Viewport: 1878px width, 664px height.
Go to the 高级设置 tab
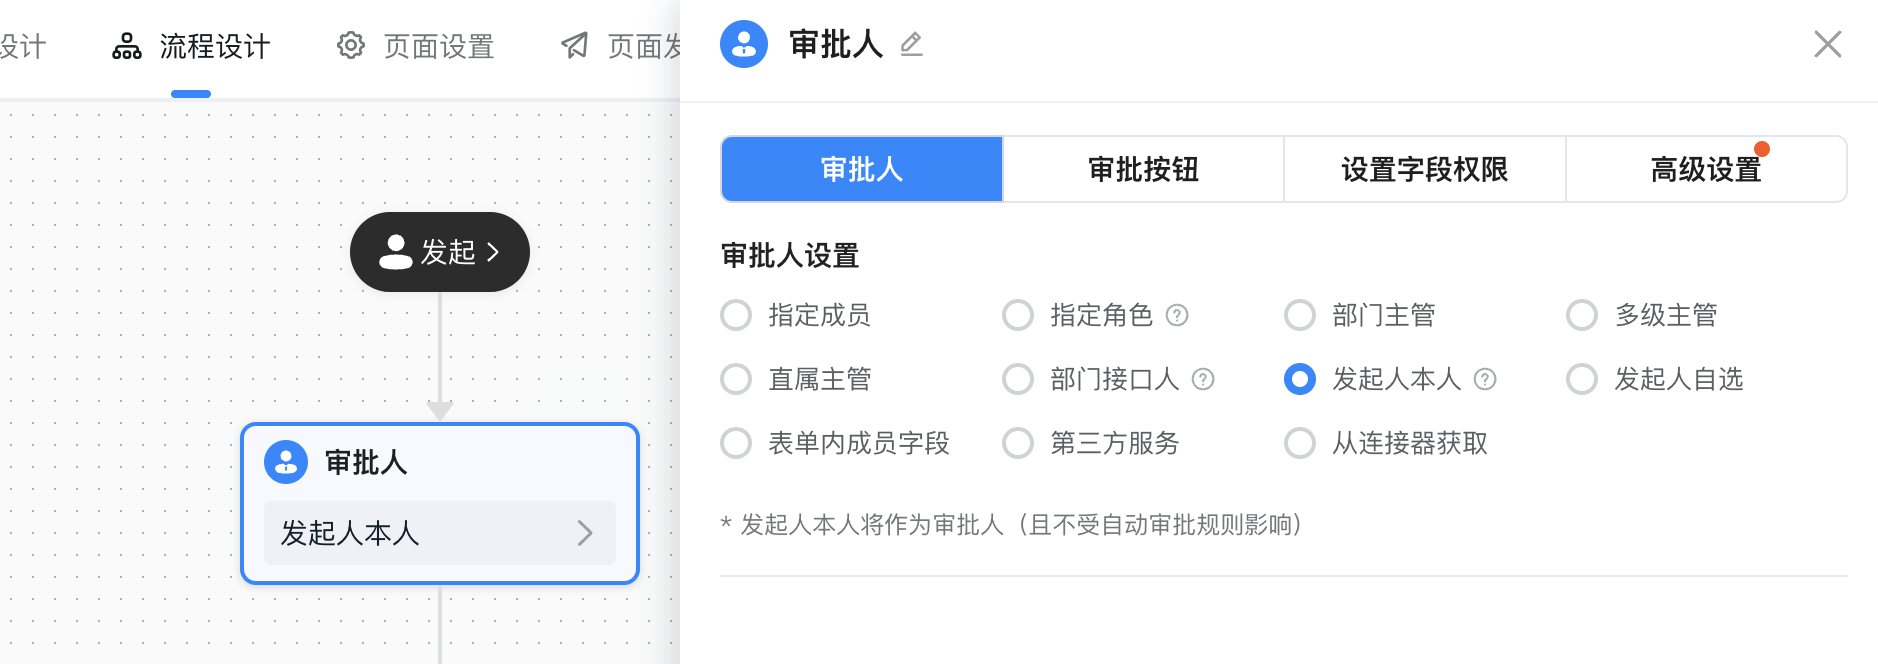pos(1706,169)
